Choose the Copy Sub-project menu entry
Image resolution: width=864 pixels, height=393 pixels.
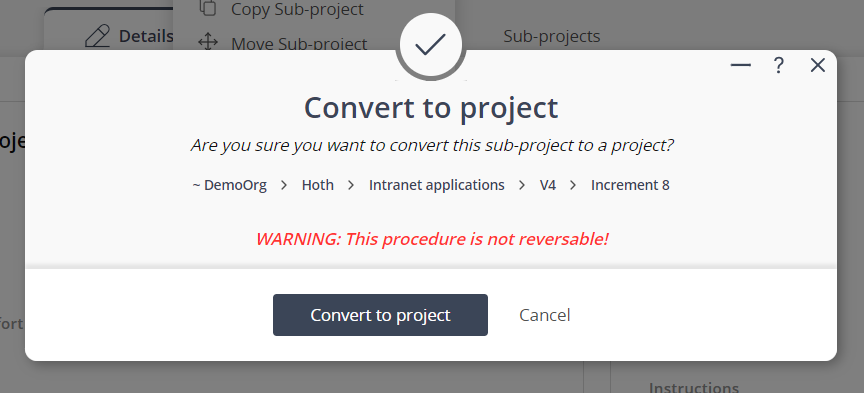point(298,9)
